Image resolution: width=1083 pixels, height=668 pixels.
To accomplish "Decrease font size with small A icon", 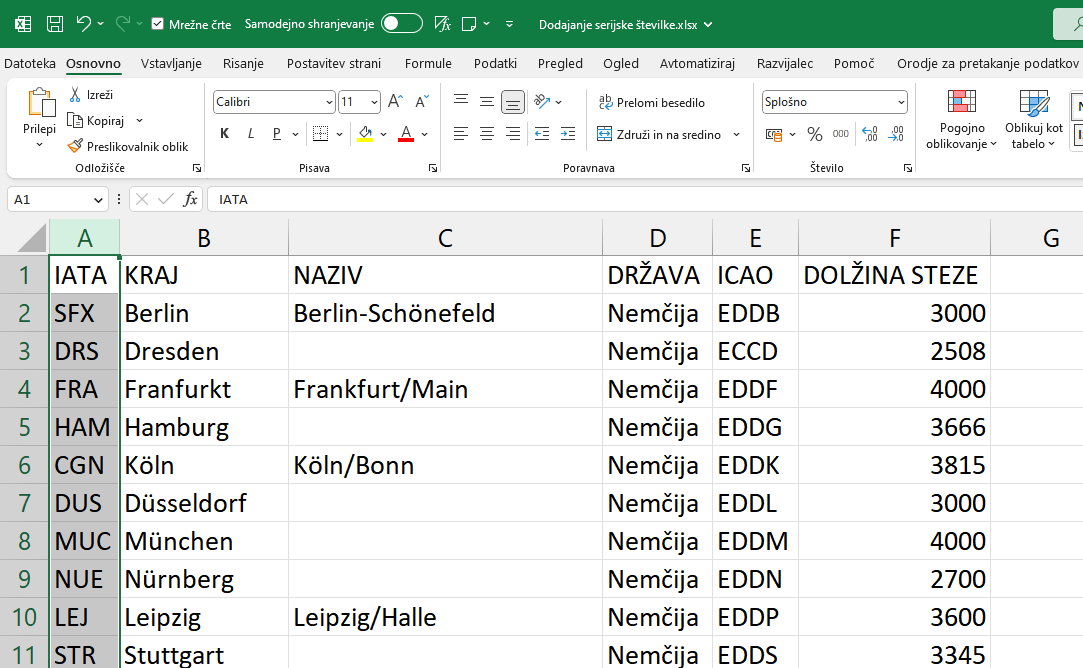I will coord(421,102).
